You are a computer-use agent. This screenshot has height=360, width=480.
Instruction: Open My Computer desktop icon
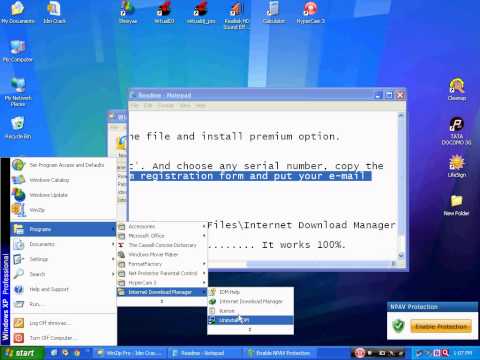click(x=18, y=52)
